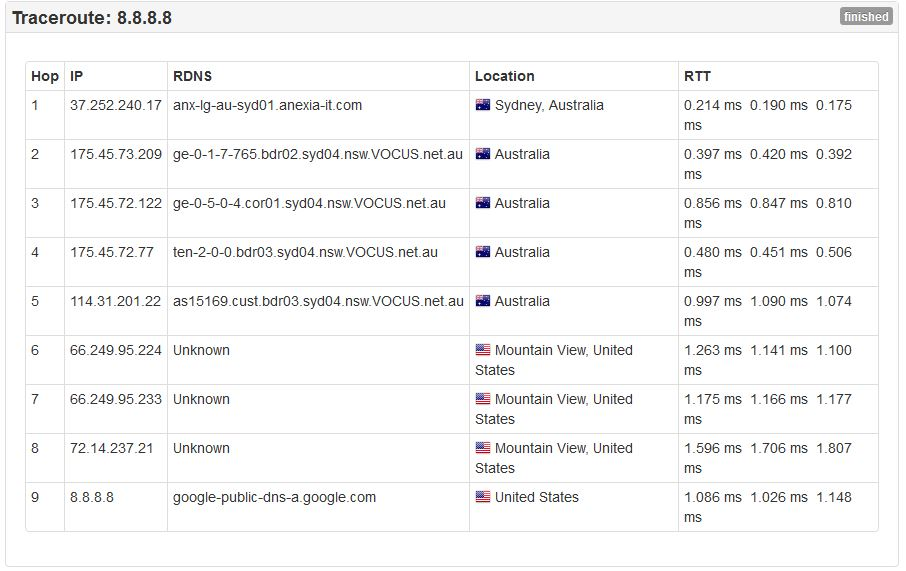Click the US flag icon in hop 6
The width and height of the screenshot is (906, 571).
point(483,350)
